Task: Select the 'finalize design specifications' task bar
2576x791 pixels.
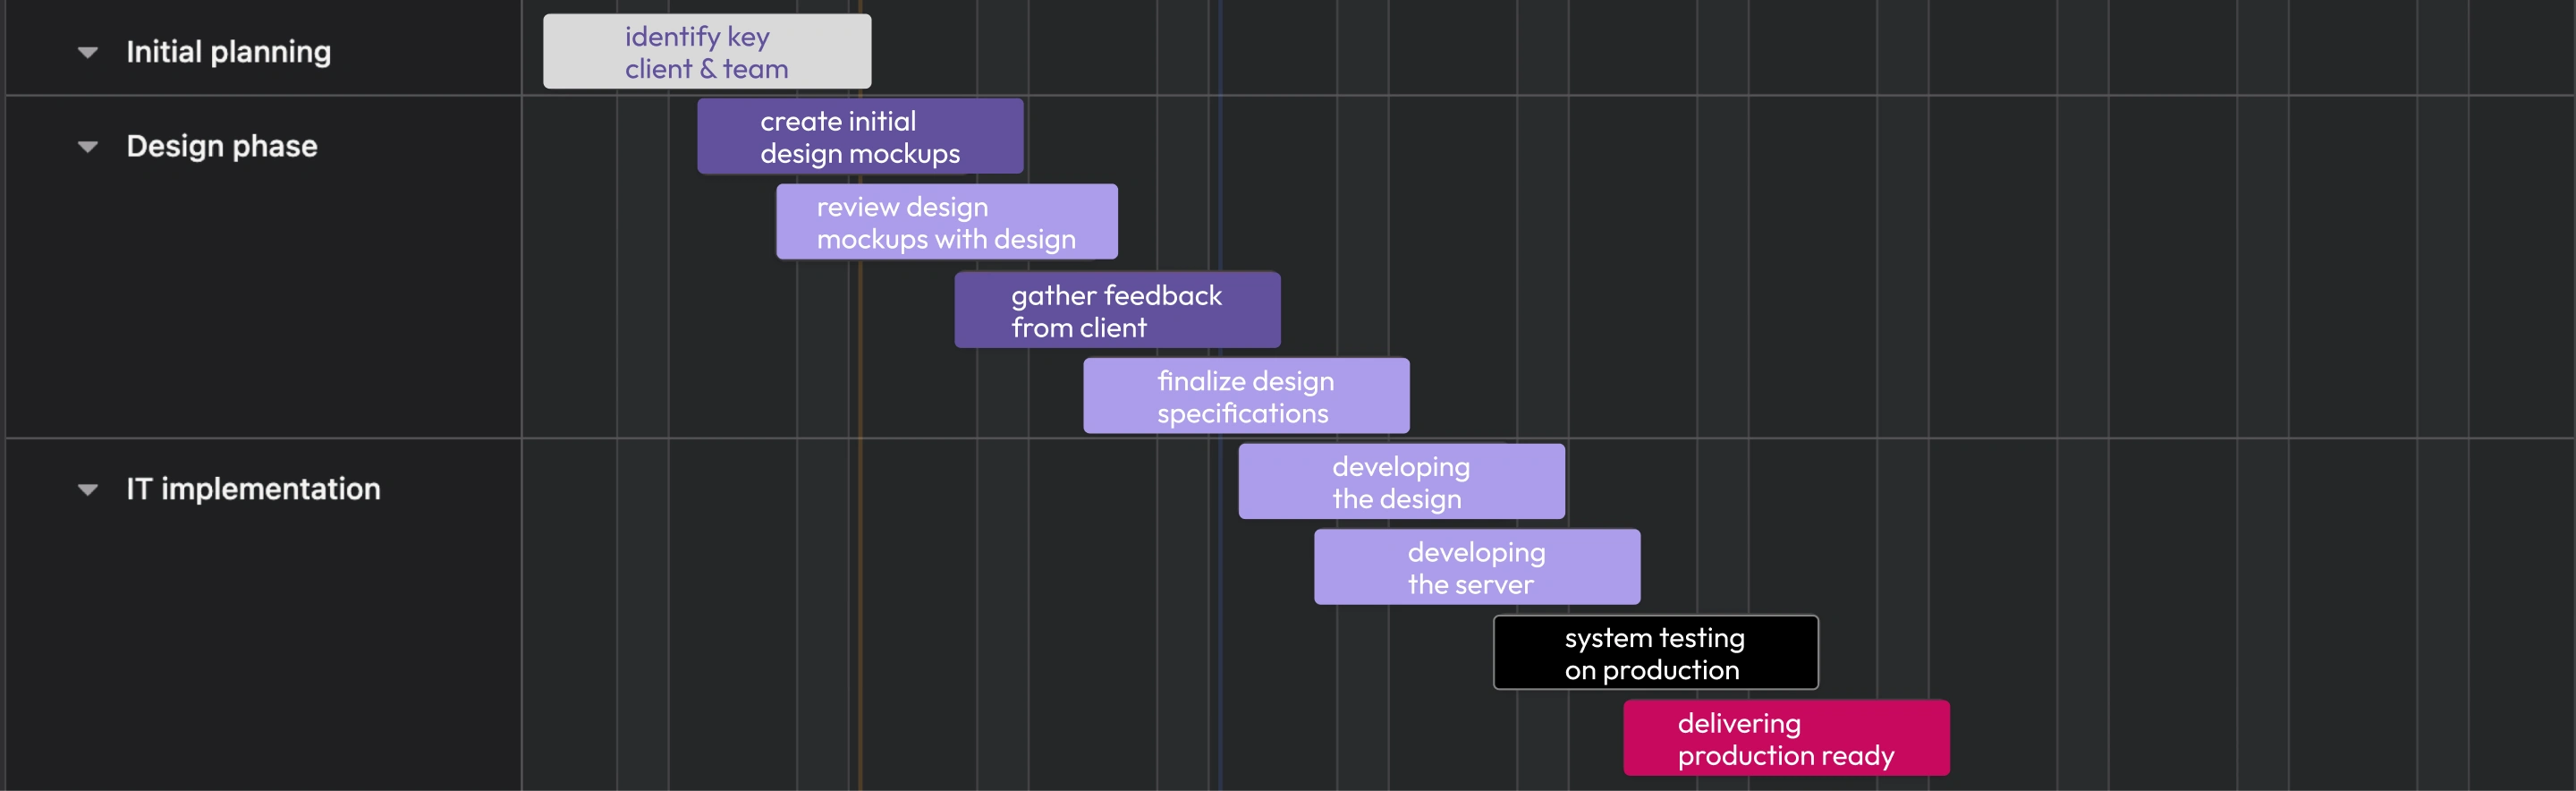Action: click(x=1246, y=396)
